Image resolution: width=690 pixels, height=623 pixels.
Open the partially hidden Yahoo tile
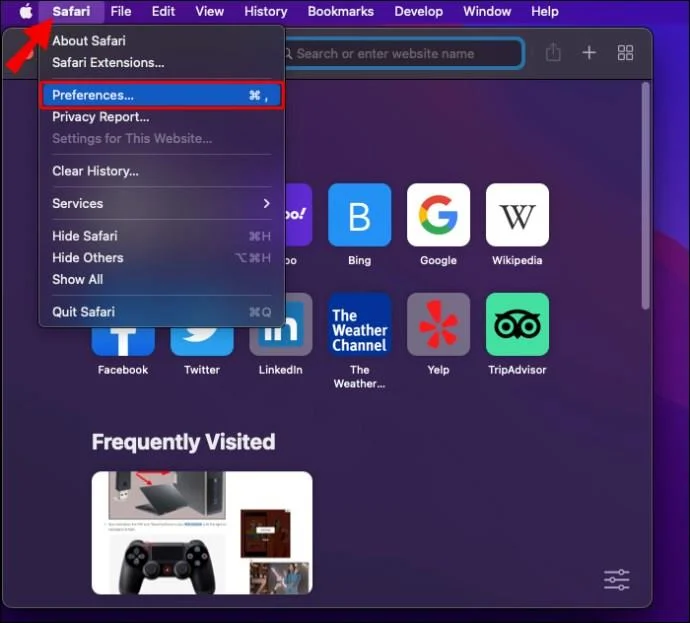coord(299,215)
